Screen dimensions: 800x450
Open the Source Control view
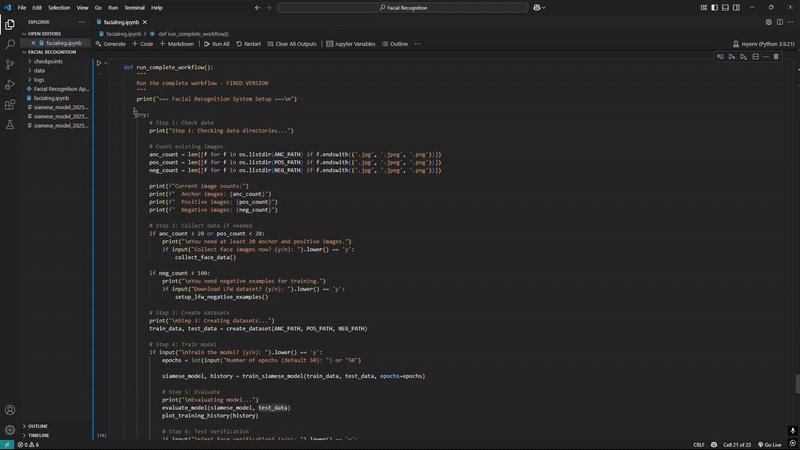10,64
